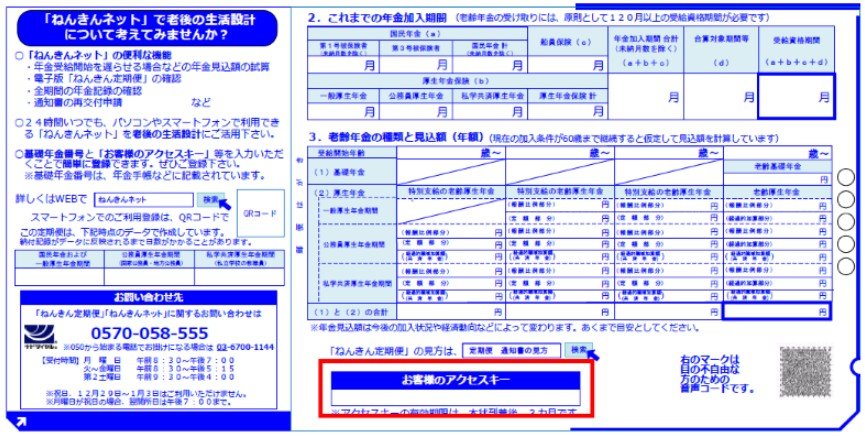Click the （1）と（2）の合計 row label

(352, 311)
